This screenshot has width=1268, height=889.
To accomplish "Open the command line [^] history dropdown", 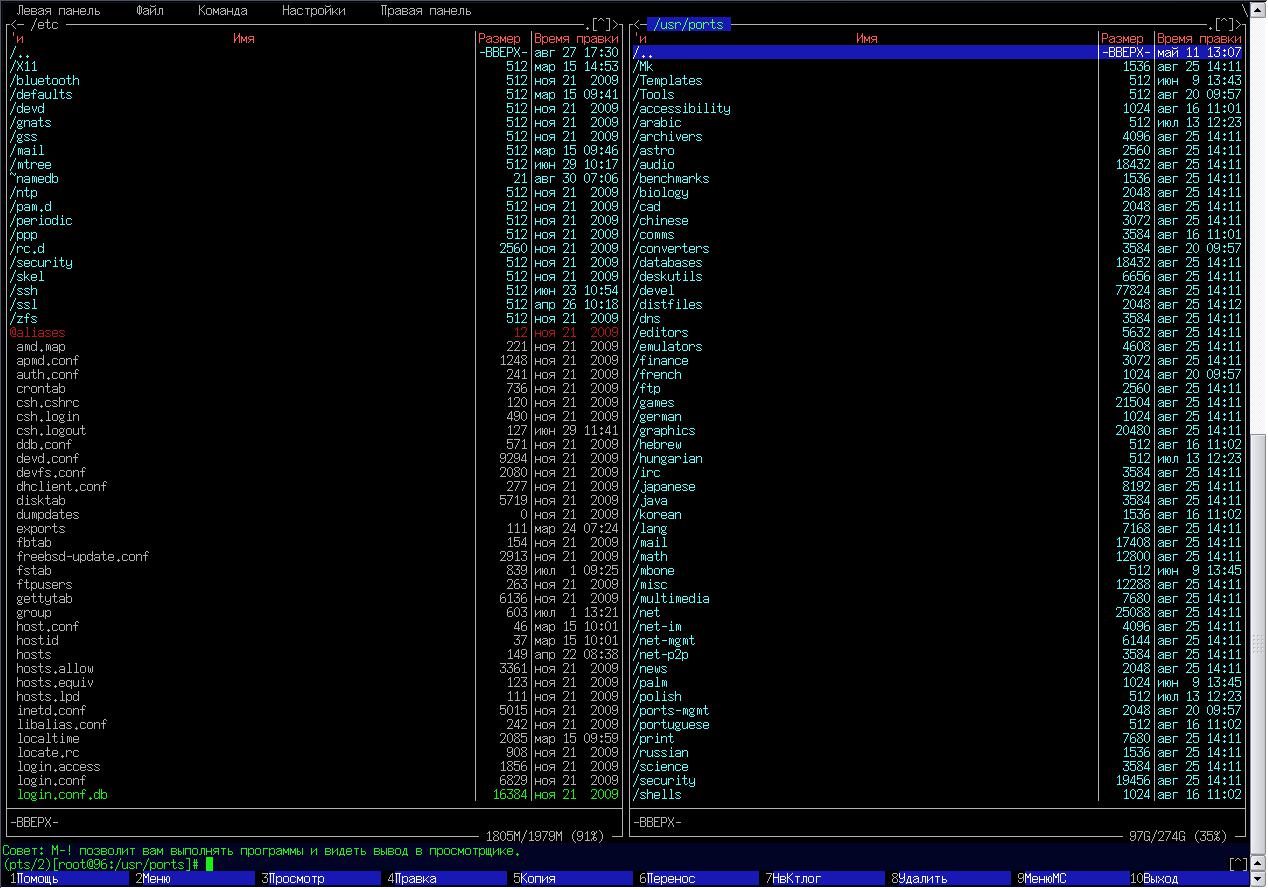I will point(1238,864).
